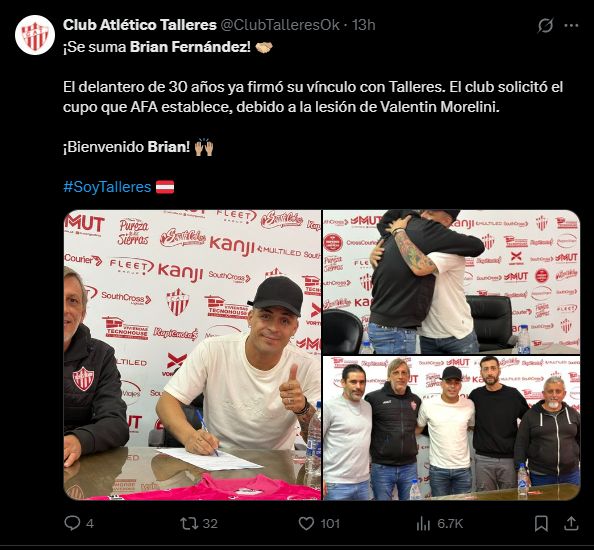Click the like count 101
This screenshot has height=550, width=594.
tap(330, 523)
